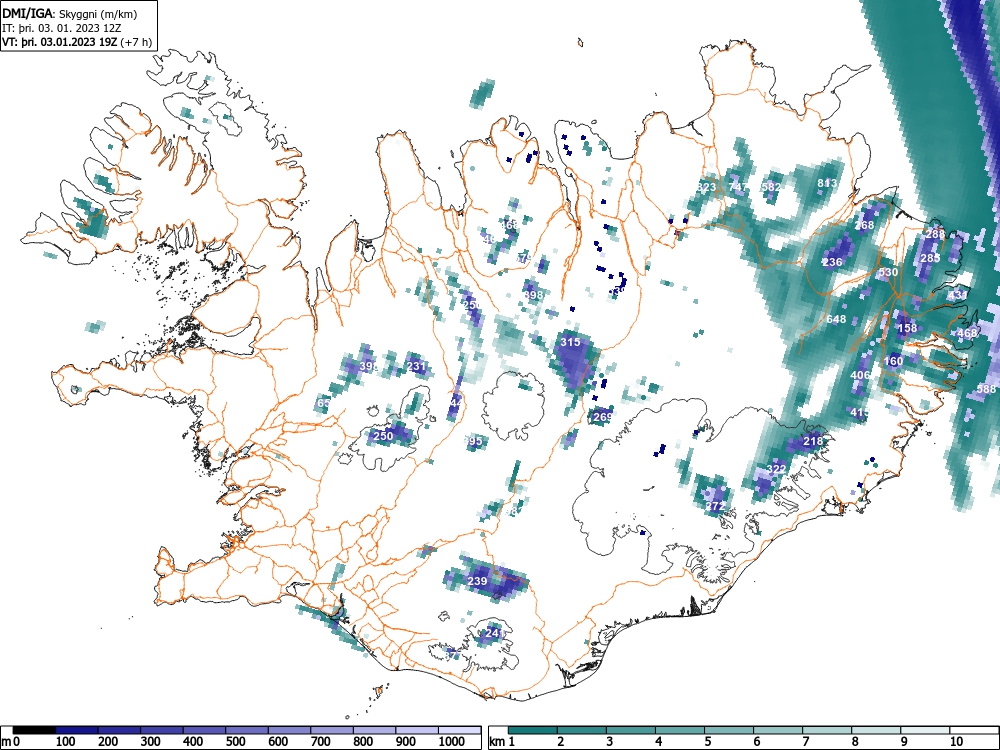
Task: Click the visibility value 588 offshore in the east
Action: [x=986, y=389]
